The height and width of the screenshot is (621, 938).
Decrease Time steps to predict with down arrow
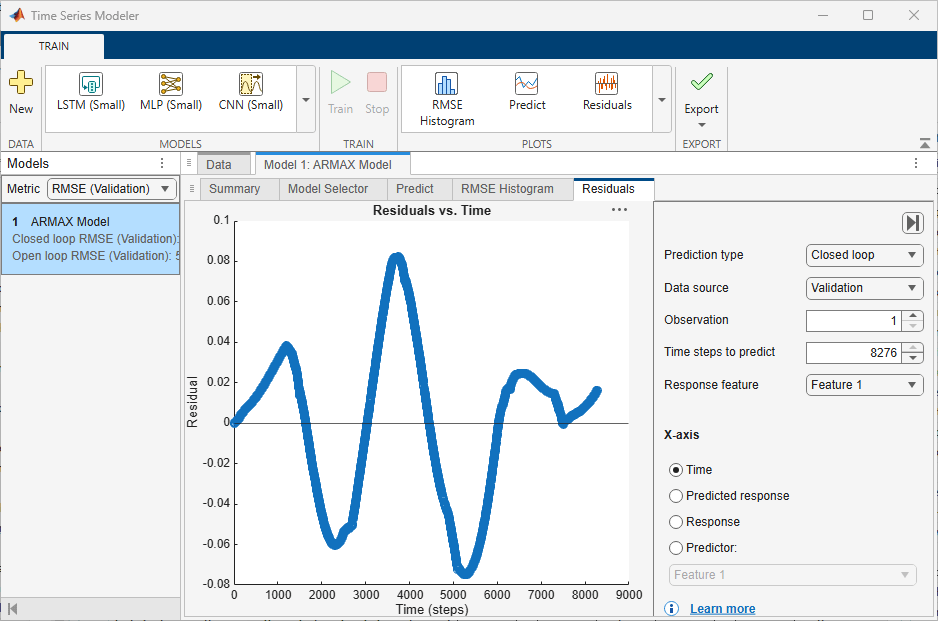coord(912,358)
